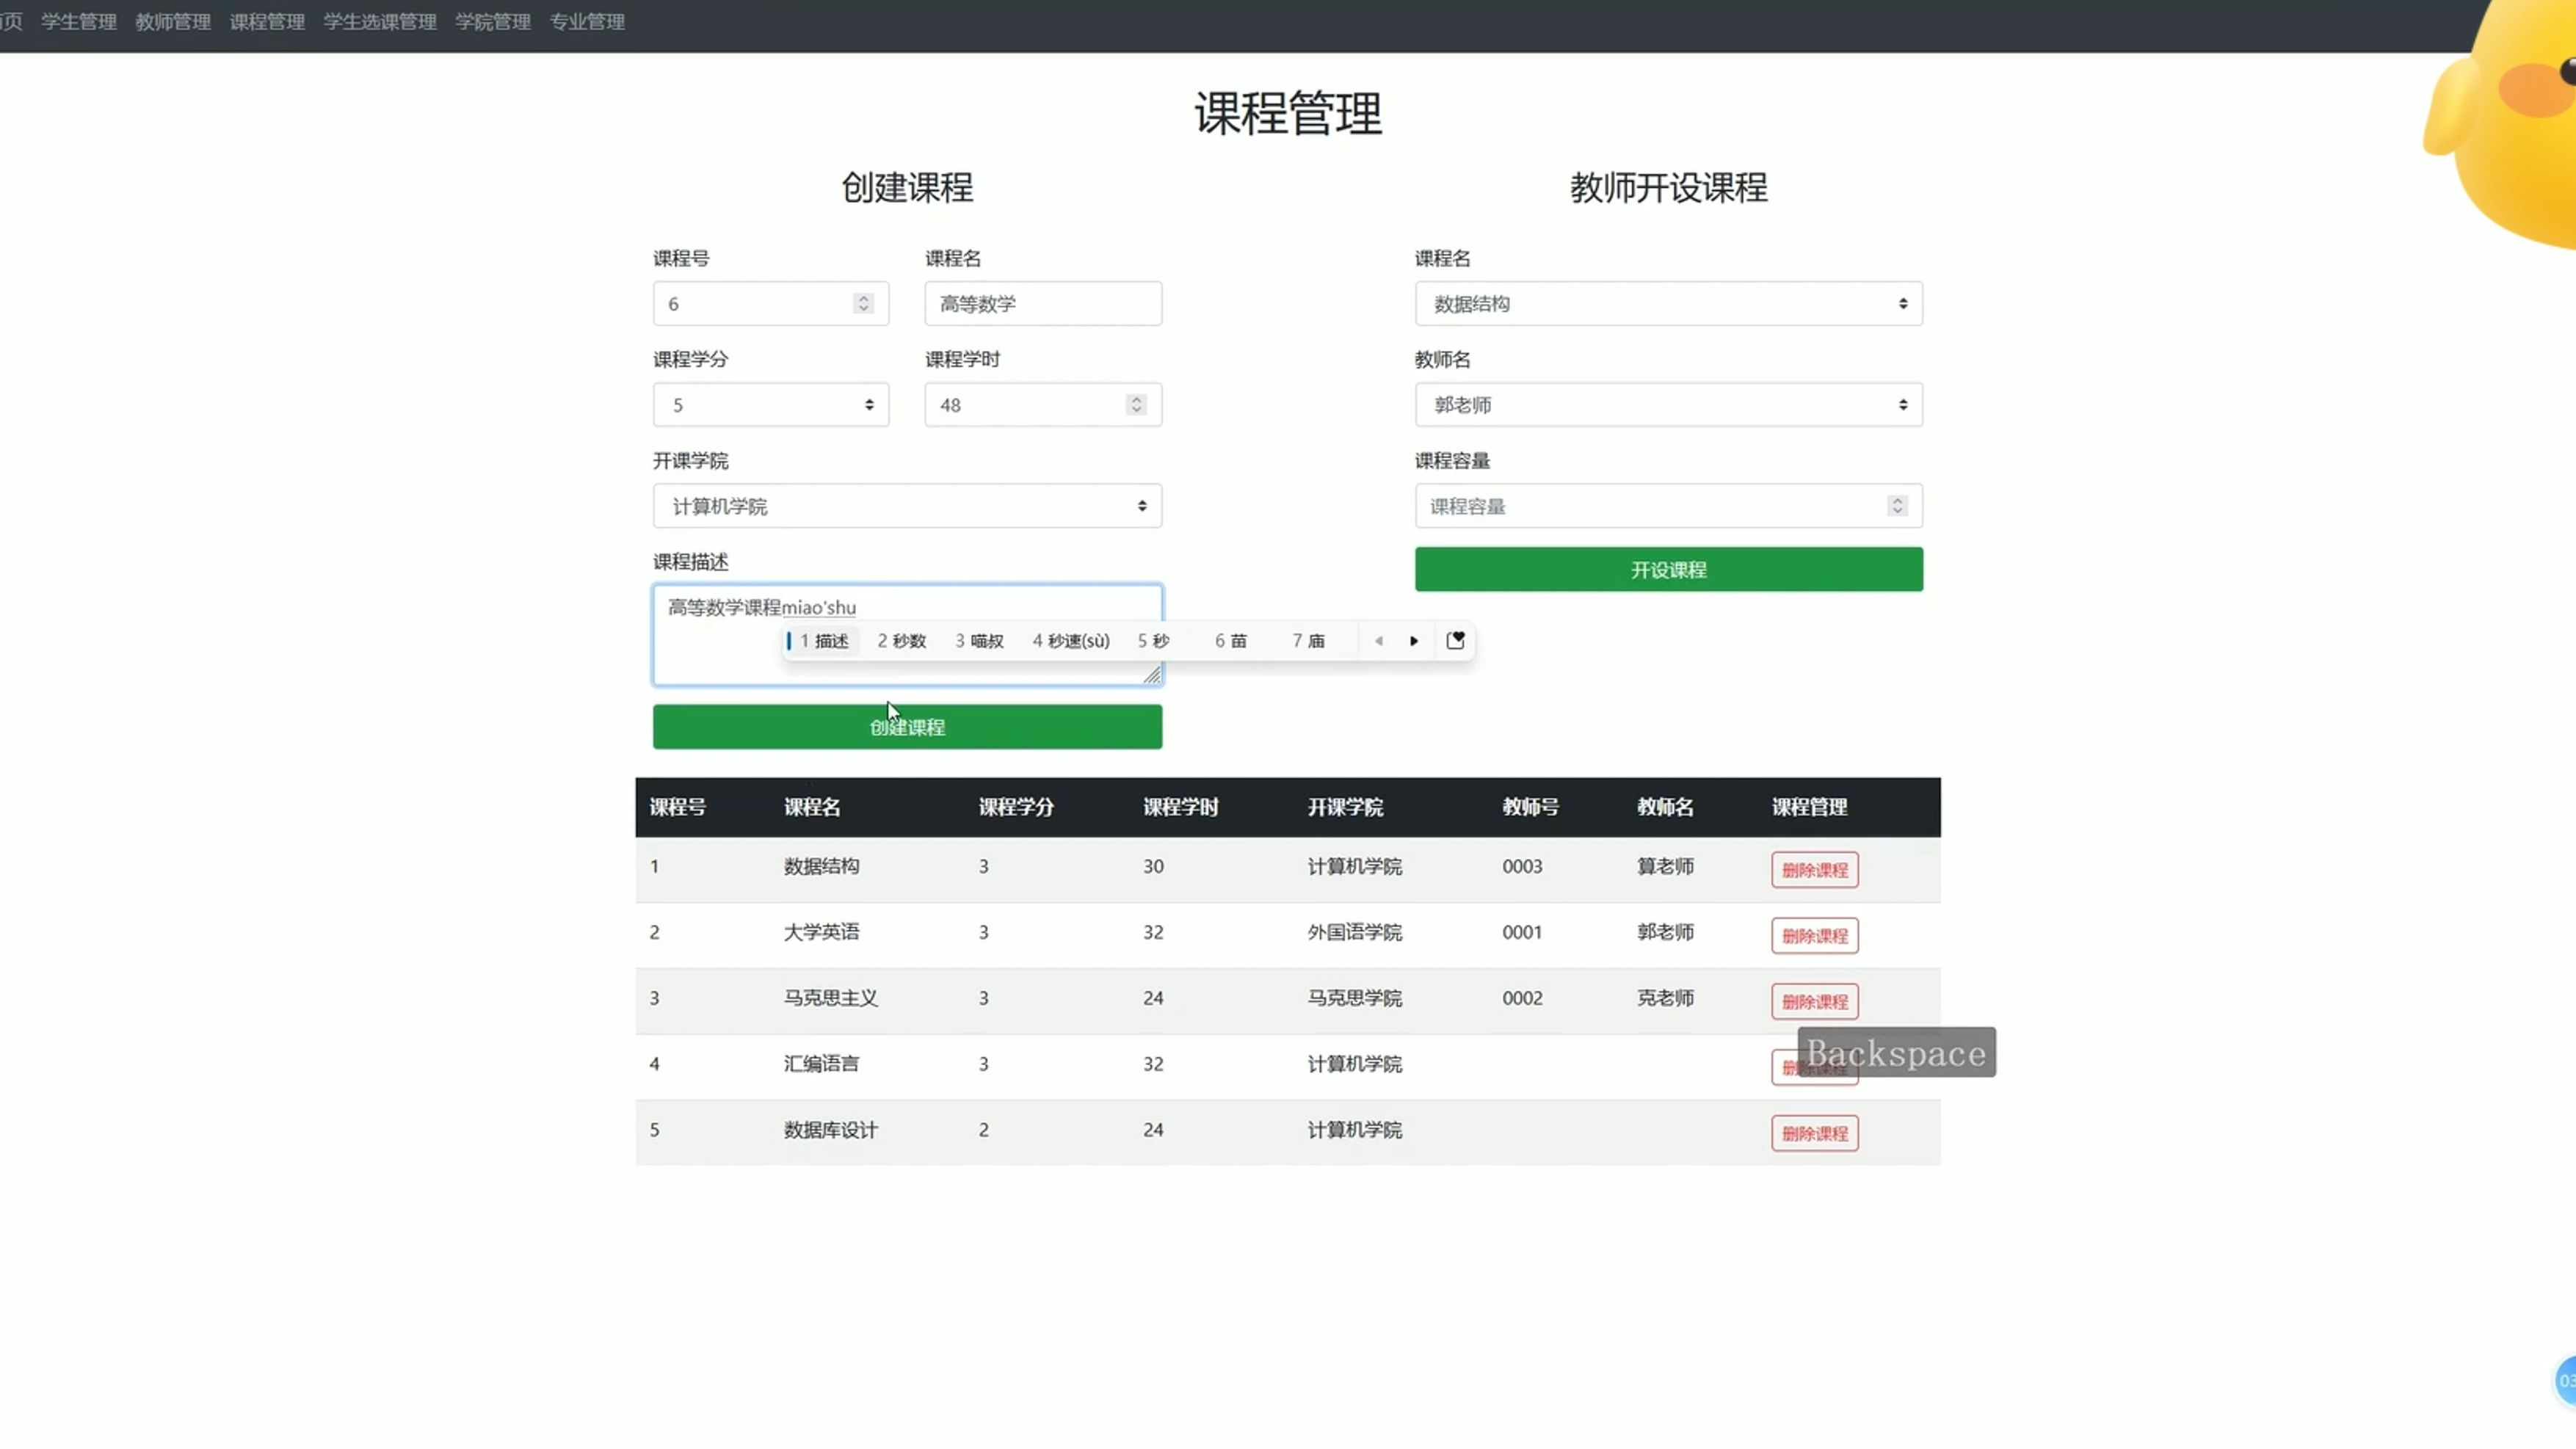This screenshot has width=2576, height=1449.
Task: Adjust the 课程号 stepper value
Action: pos(866,302)
